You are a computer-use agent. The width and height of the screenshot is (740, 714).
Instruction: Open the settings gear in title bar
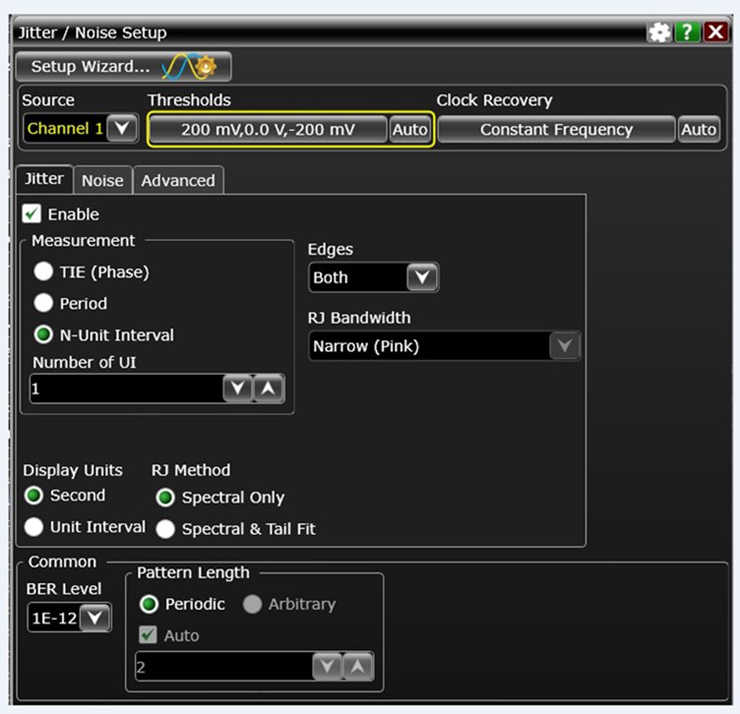tap(659, 33)
